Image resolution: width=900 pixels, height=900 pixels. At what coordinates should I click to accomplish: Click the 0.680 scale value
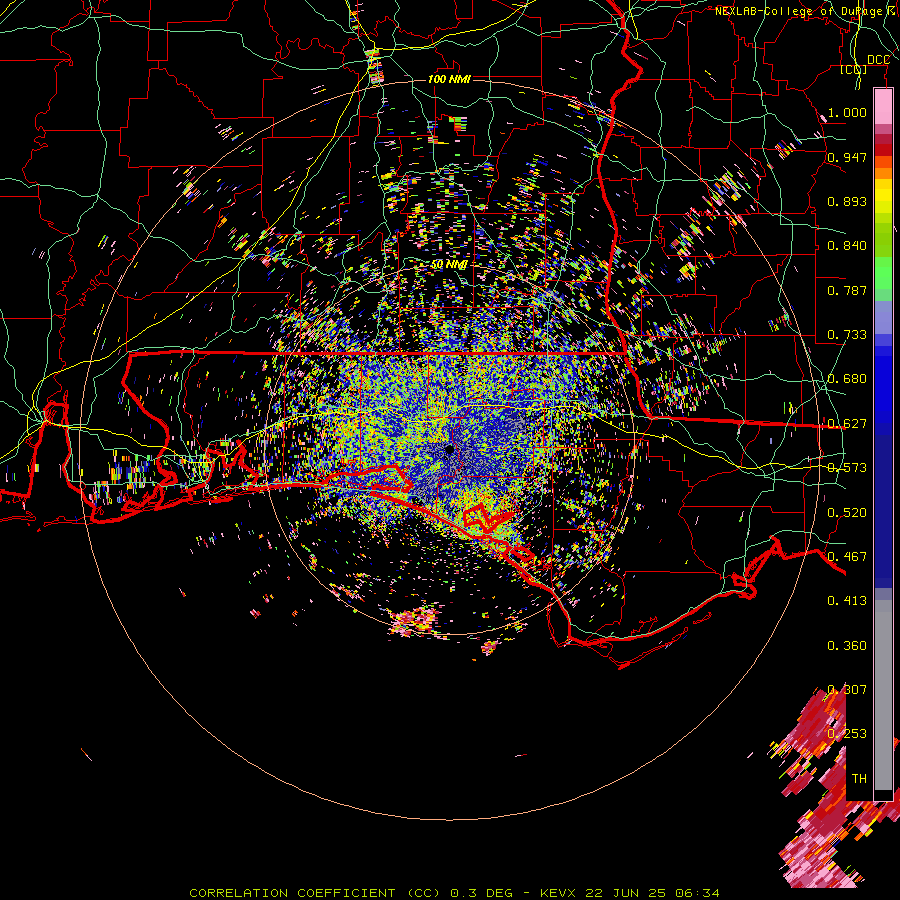coord(847,379)
